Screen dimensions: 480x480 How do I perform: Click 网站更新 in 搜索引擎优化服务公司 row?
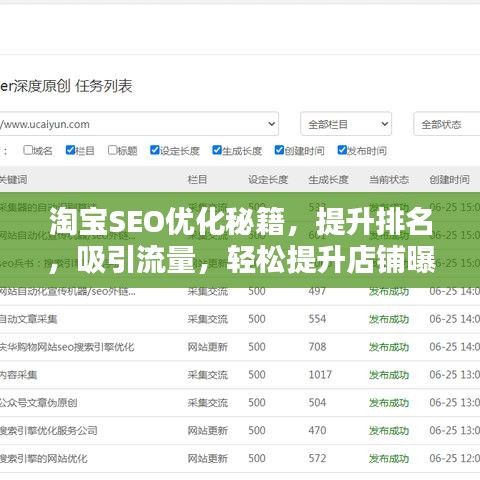pyautogui.click(x=207, y=430)
